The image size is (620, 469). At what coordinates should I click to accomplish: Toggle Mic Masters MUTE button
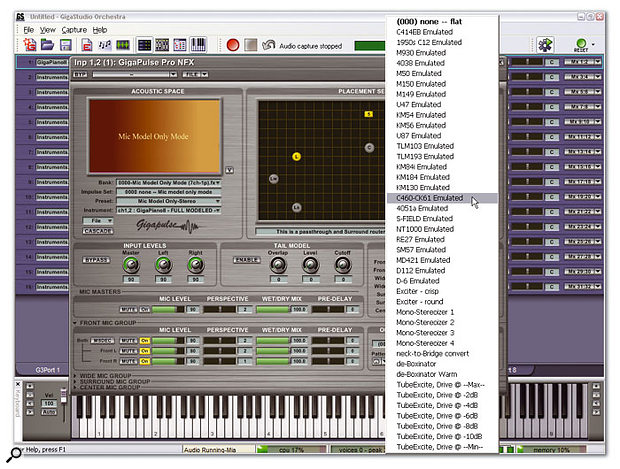coord(128,309)
